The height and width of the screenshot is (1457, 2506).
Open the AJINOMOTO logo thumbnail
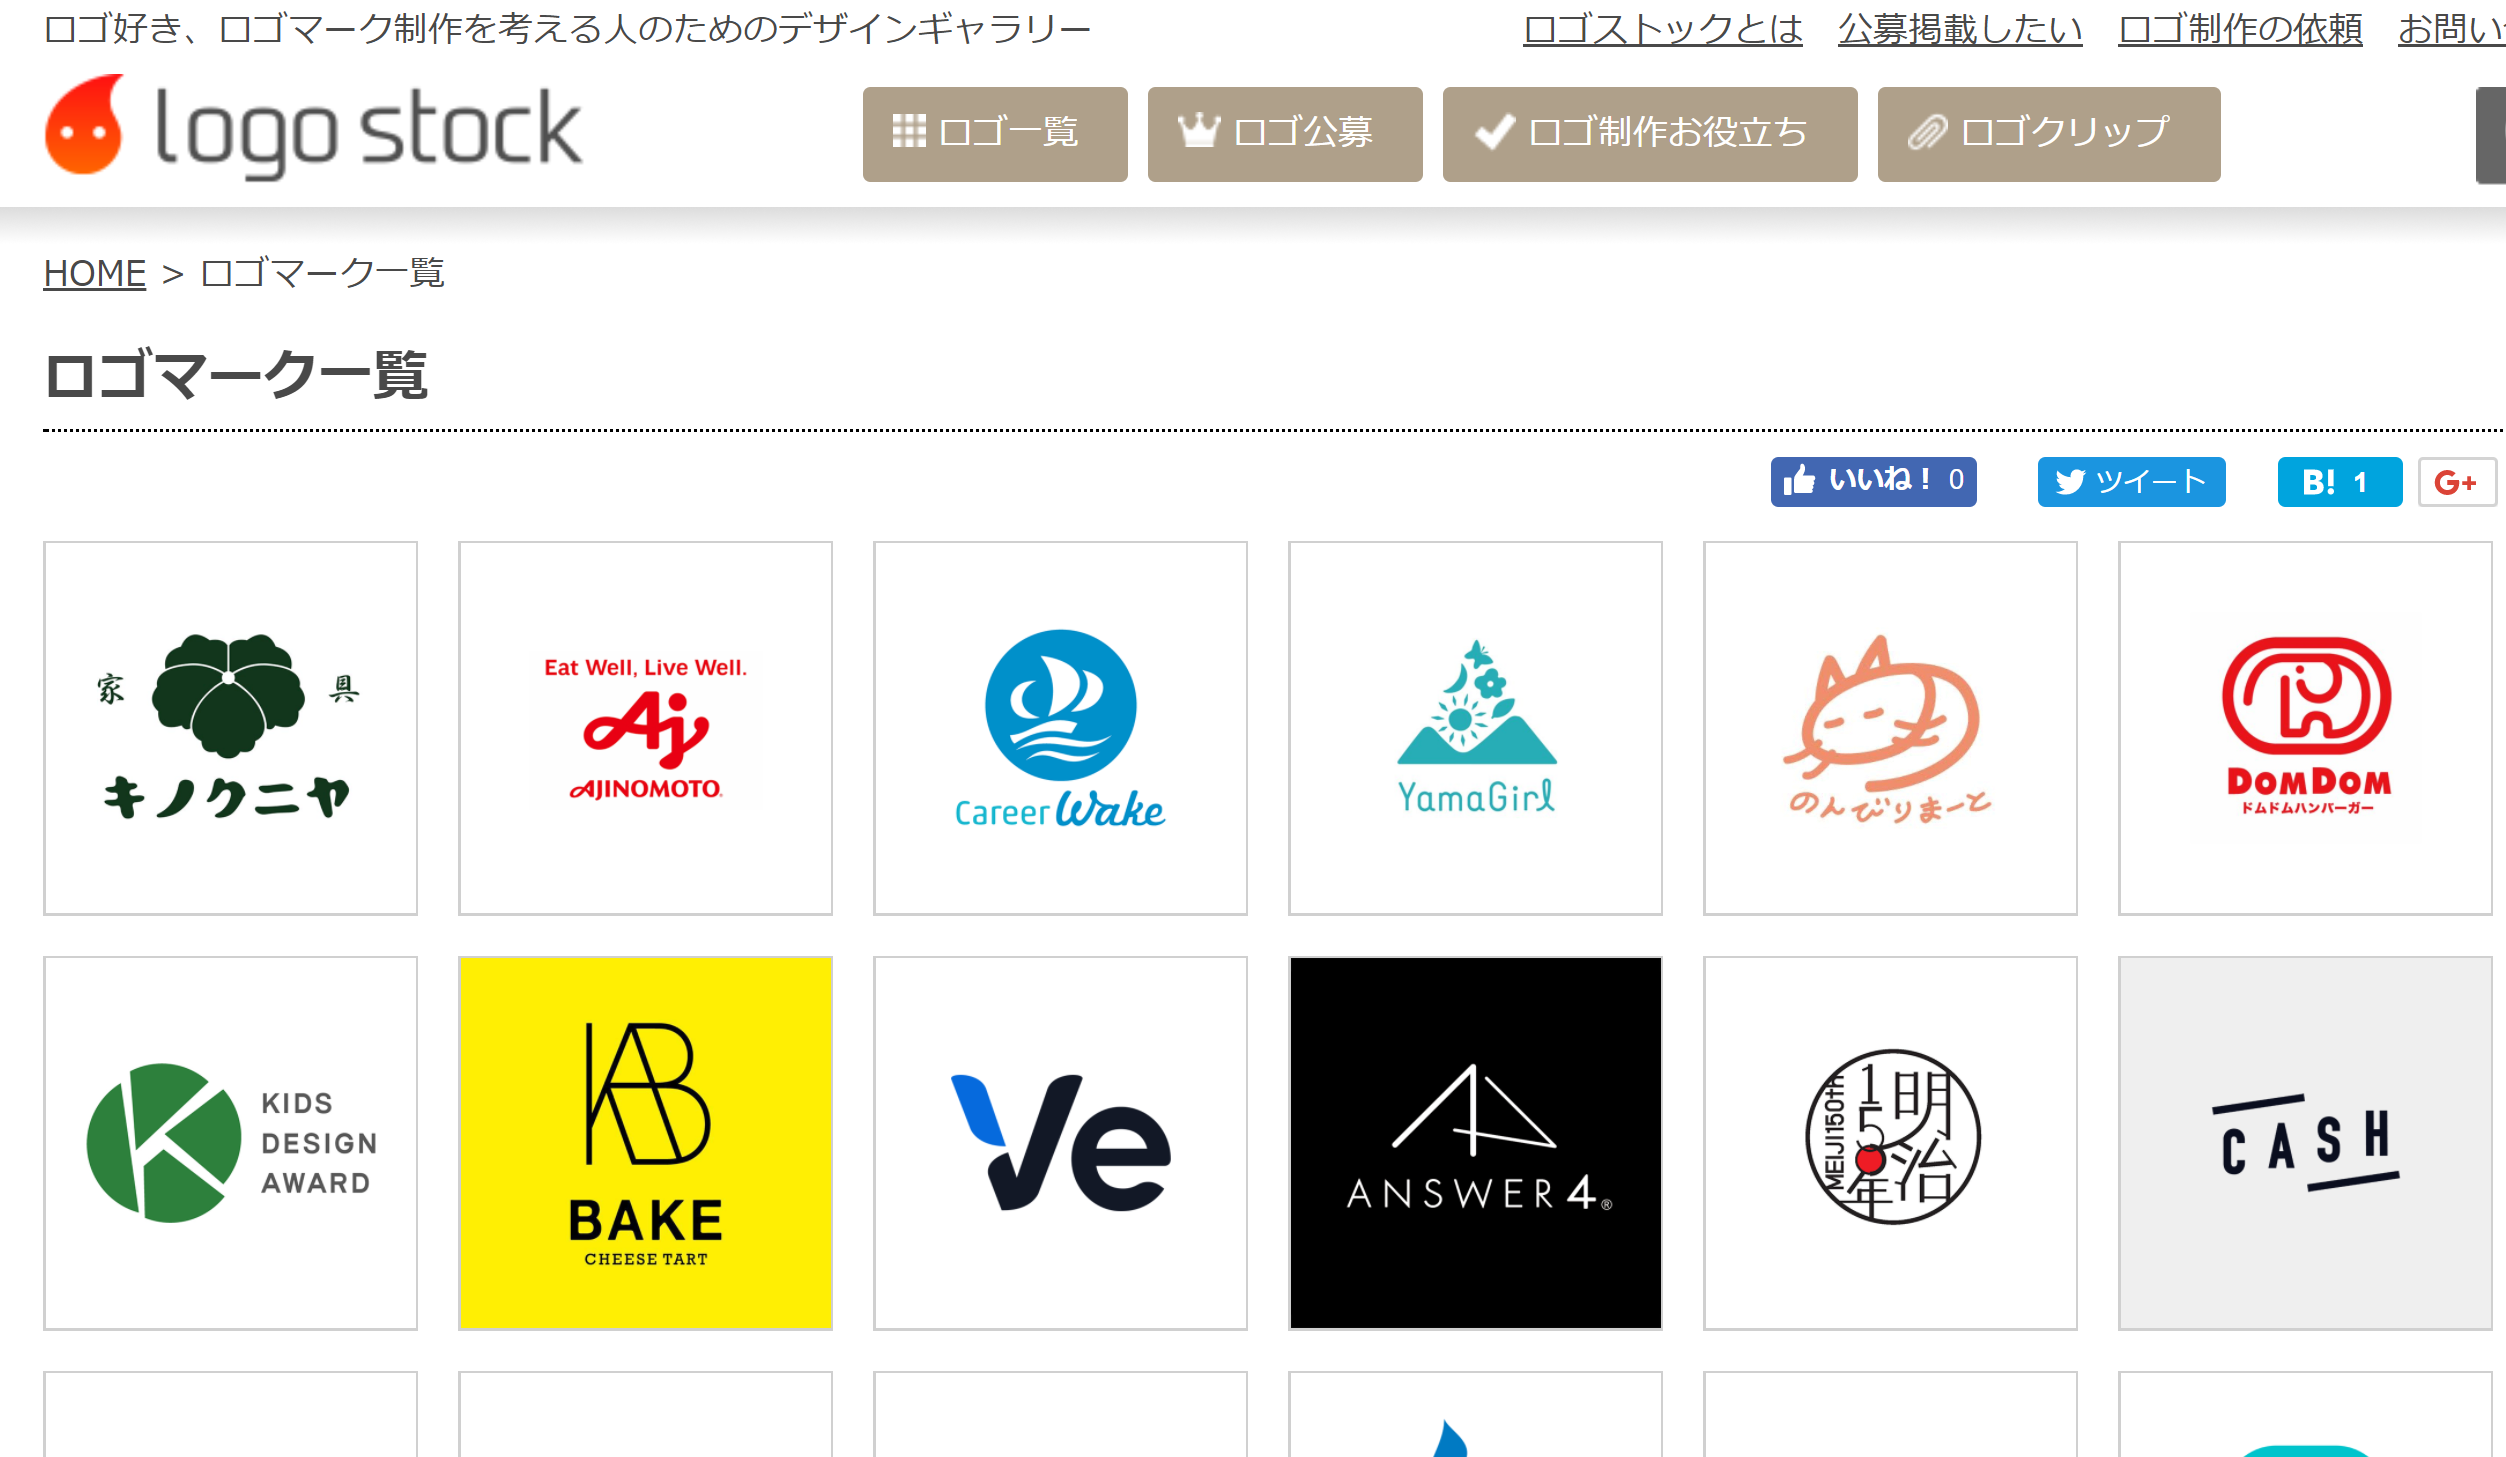point(645,728)
